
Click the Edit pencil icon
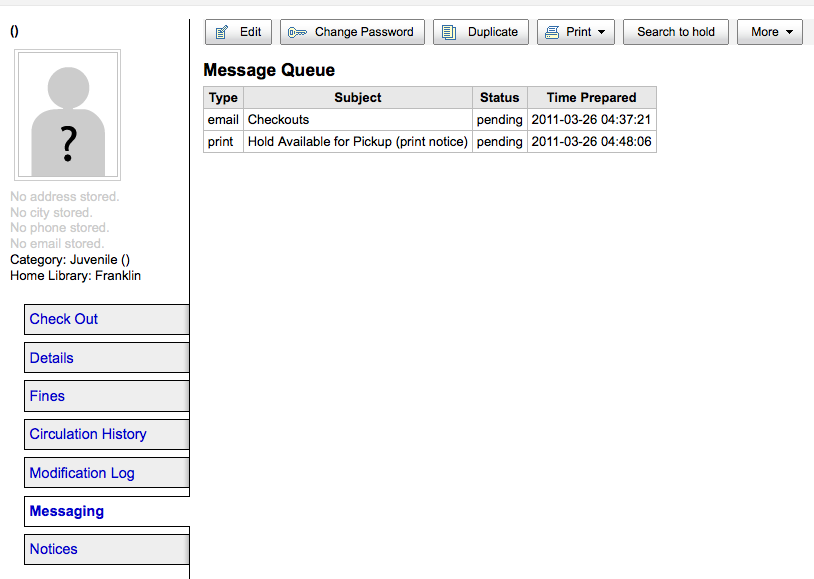tap(222, 32)
